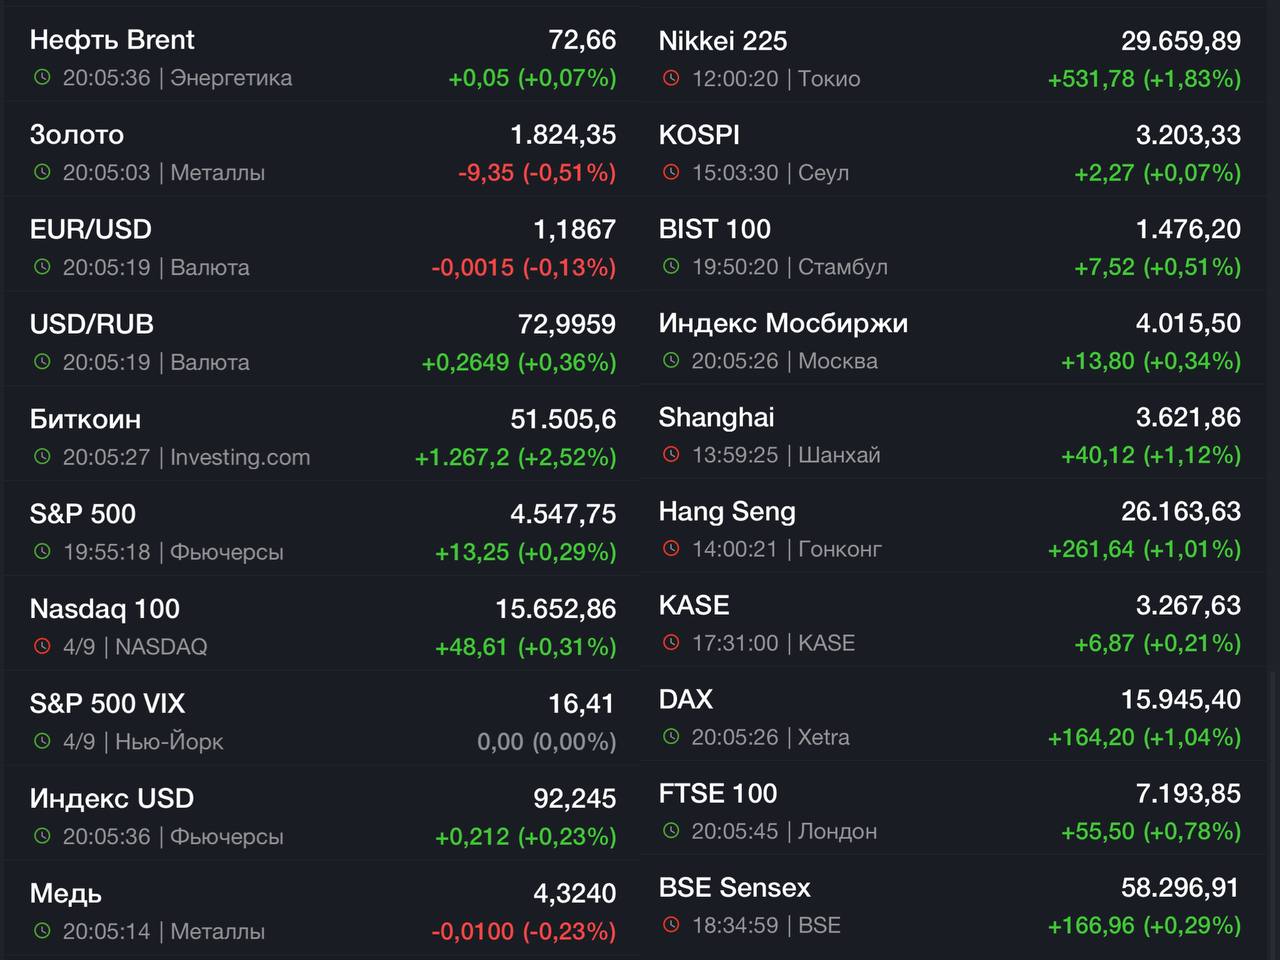The width and height of the screenshot is (1280, 960).
Task: Click the green clock icon in DAX row
Action: click(x=671, y=737)
